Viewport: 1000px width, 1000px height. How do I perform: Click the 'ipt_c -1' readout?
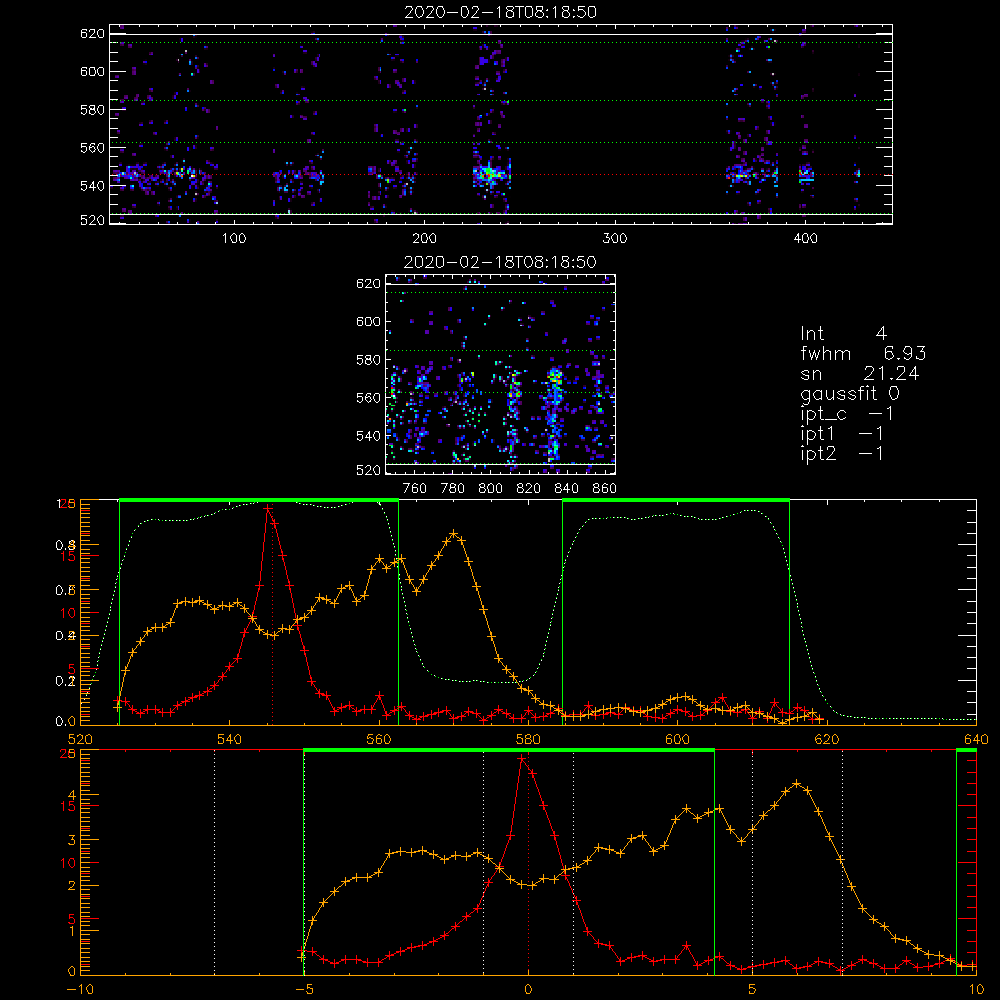click(x=847, y=414)
